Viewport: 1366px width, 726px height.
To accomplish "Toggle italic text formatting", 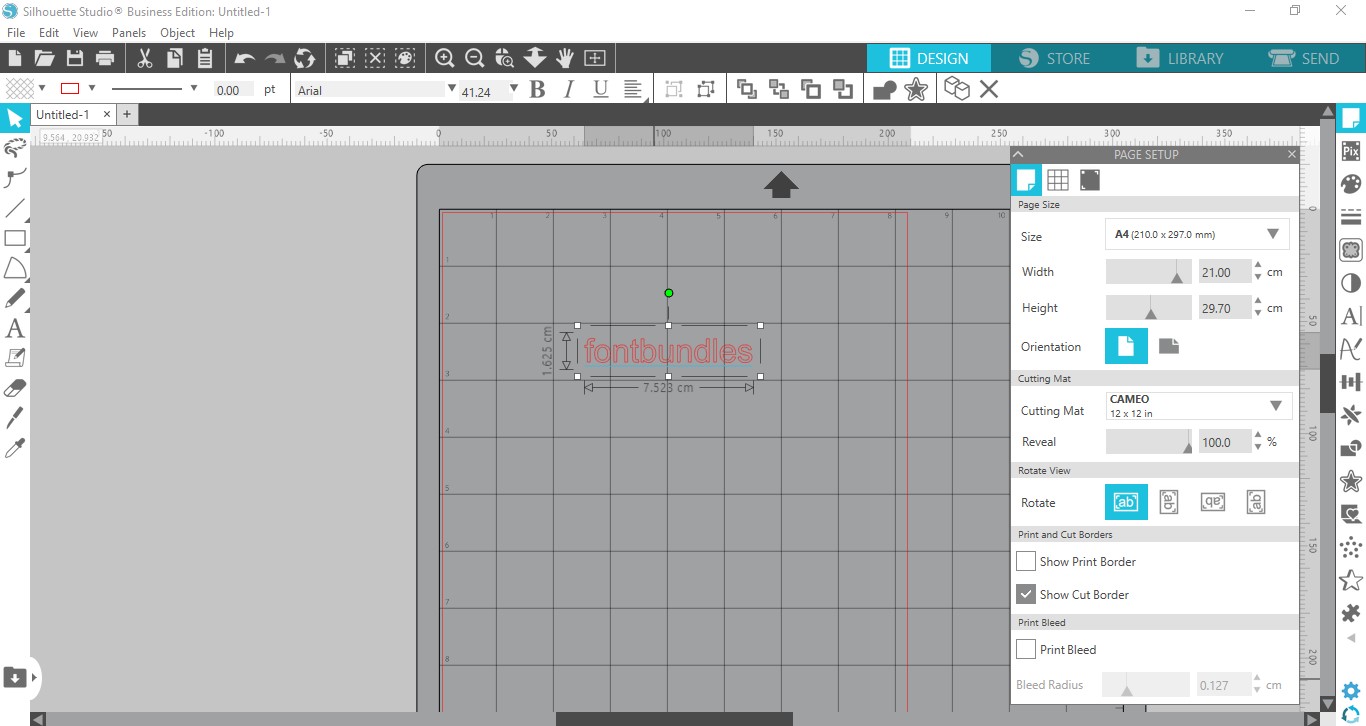I will tap(569, 90).
